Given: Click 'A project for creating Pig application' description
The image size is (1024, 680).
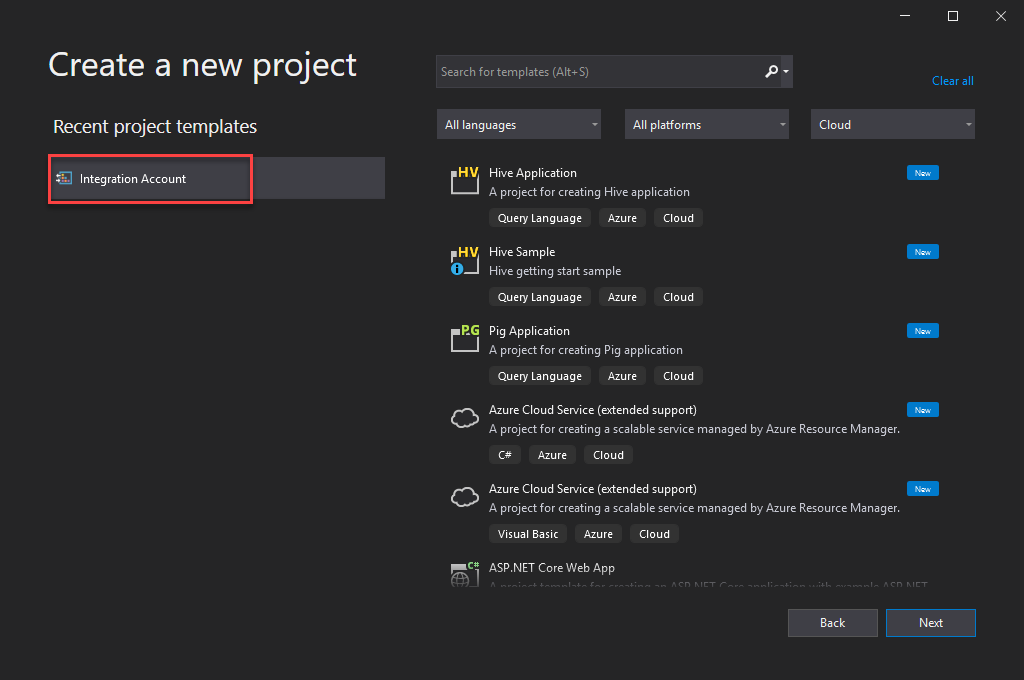Looking at the screenshot, I should 586,349.
